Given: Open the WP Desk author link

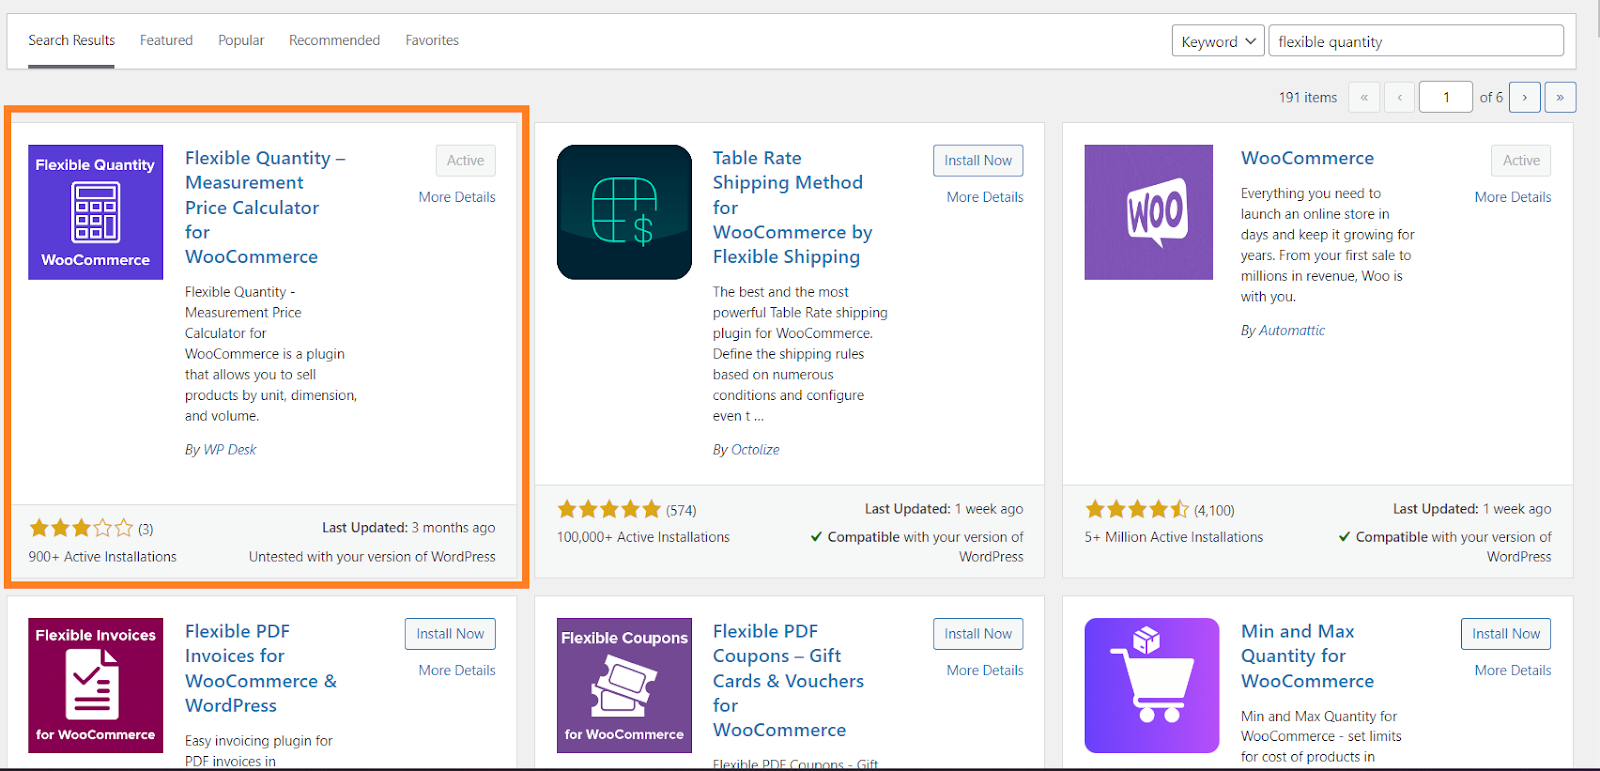Looking at the screenshot, I should (229, 450).
